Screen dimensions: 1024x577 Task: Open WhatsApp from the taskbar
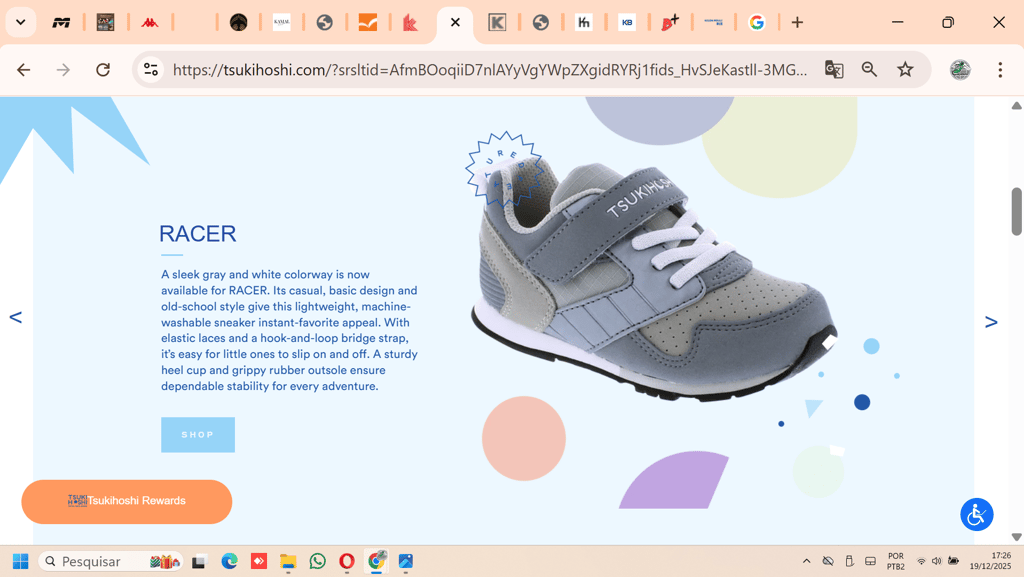click(317, 561)
